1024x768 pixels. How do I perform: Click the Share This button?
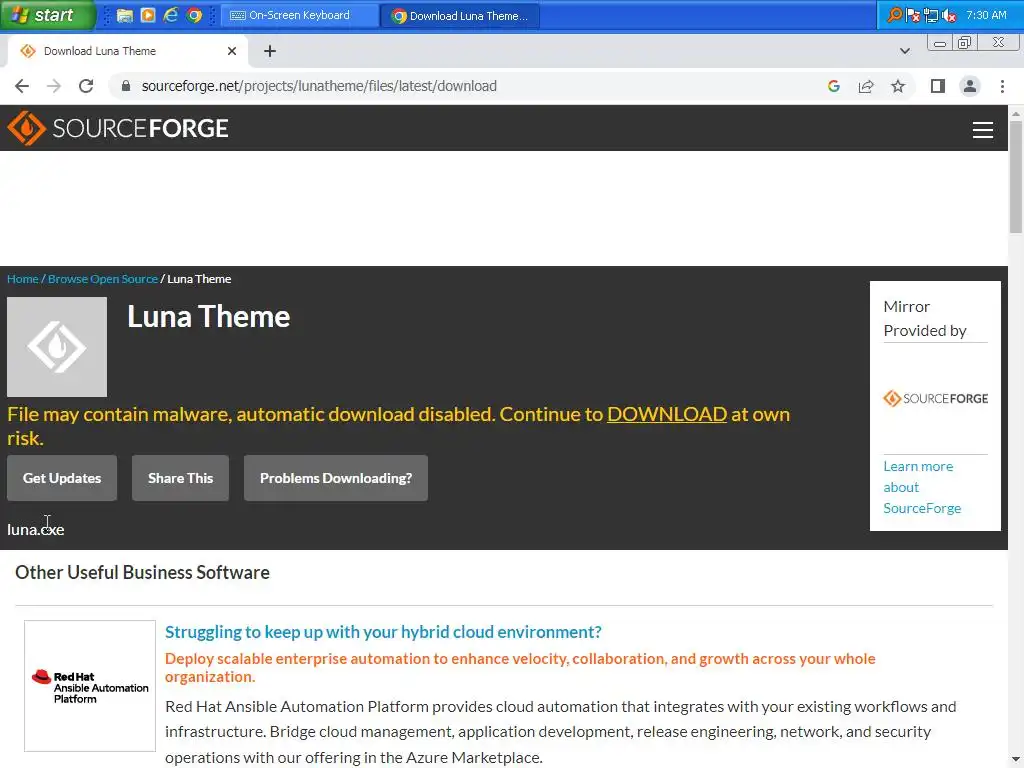click(x=180, y=478)
